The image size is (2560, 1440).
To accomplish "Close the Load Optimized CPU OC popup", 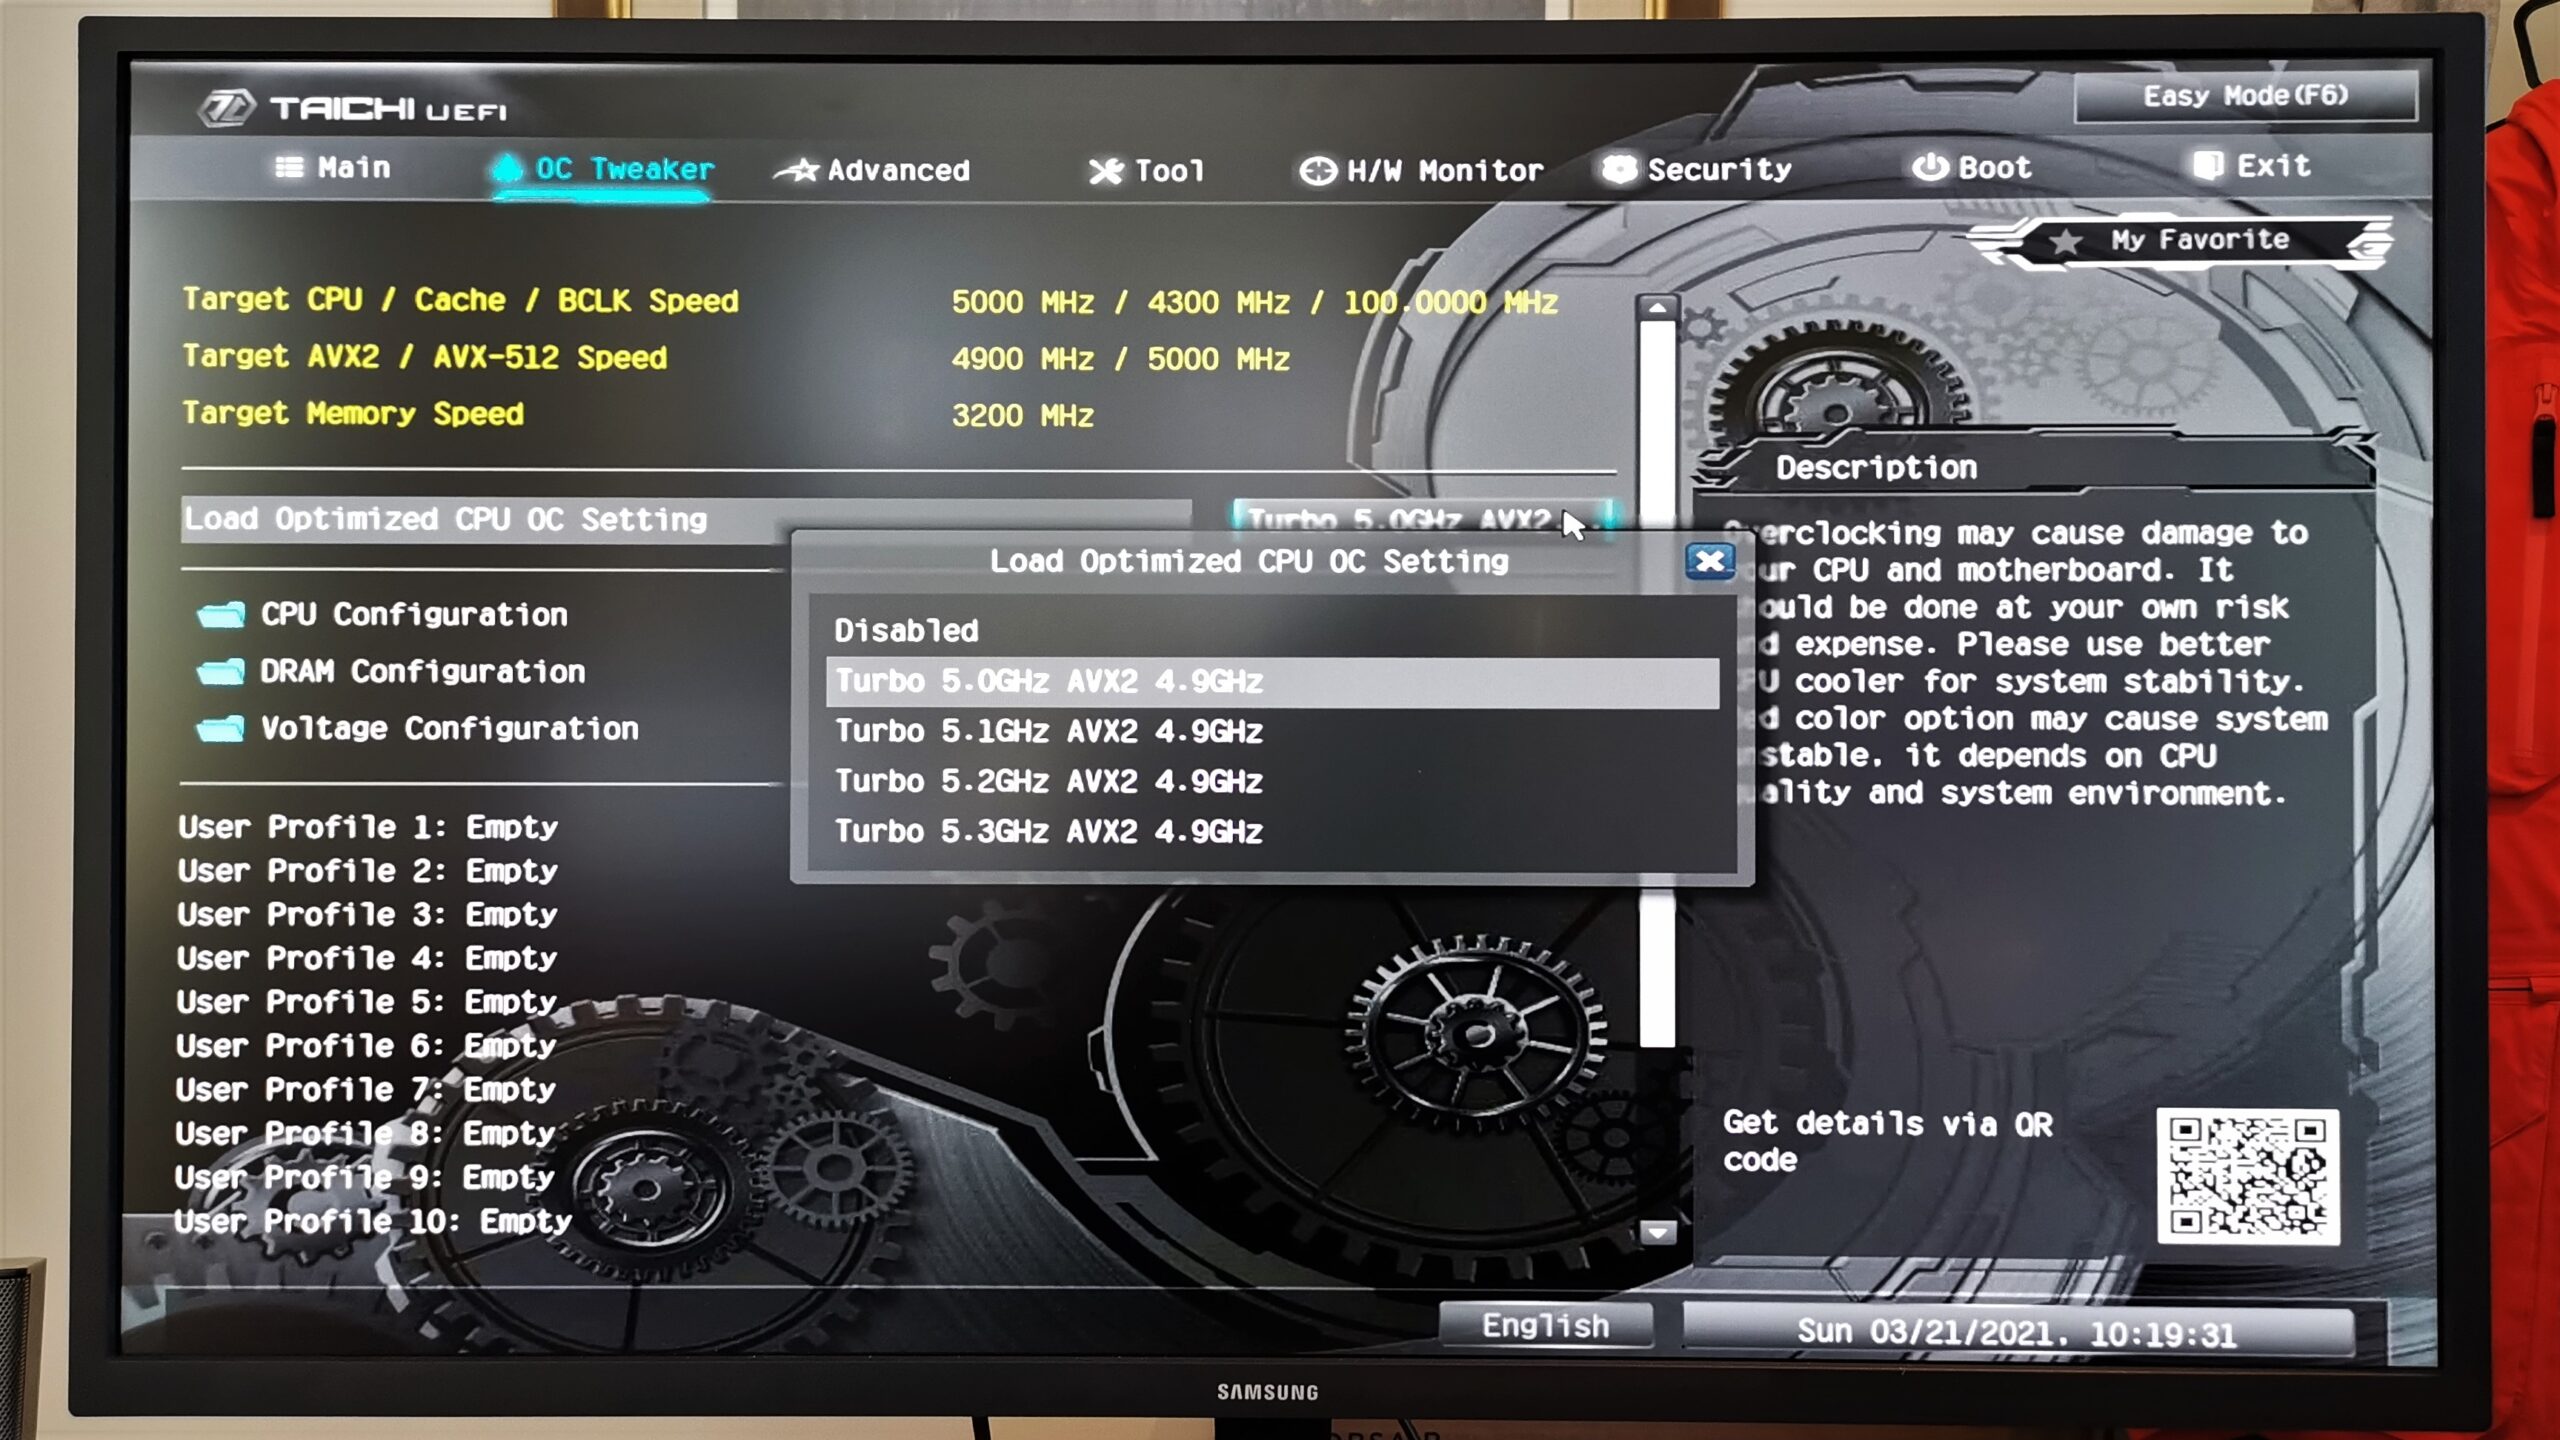I will point(1709,561).
